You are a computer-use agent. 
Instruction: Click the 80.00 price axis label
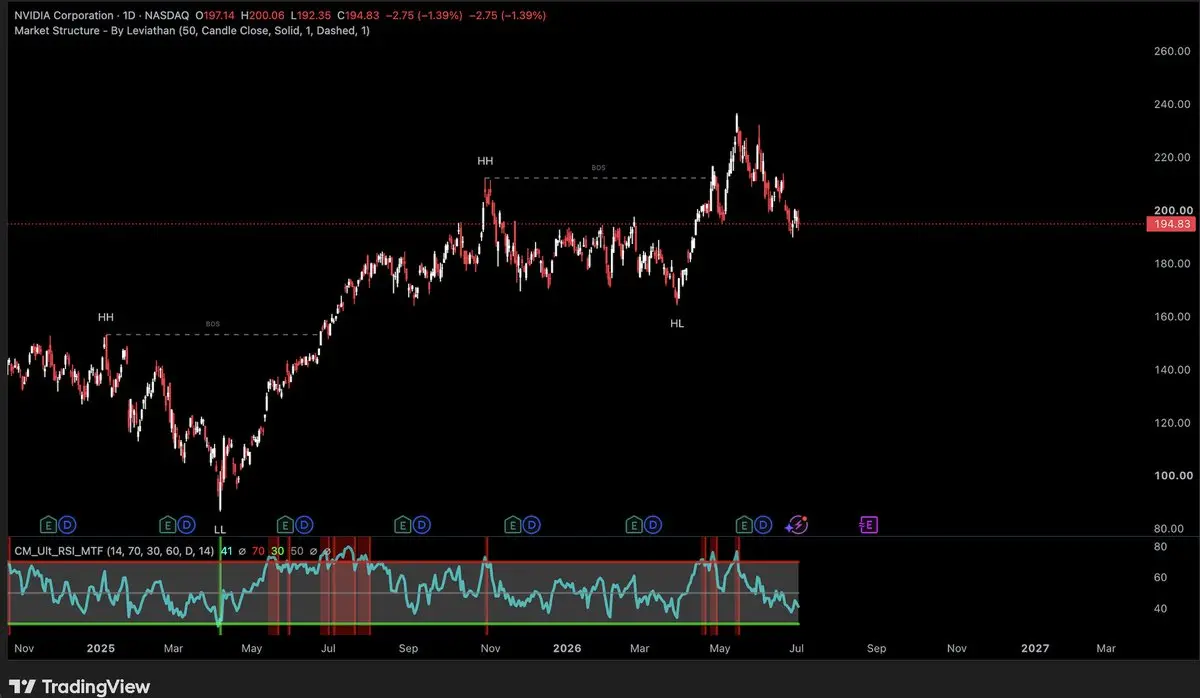(x=1171, y=528)
